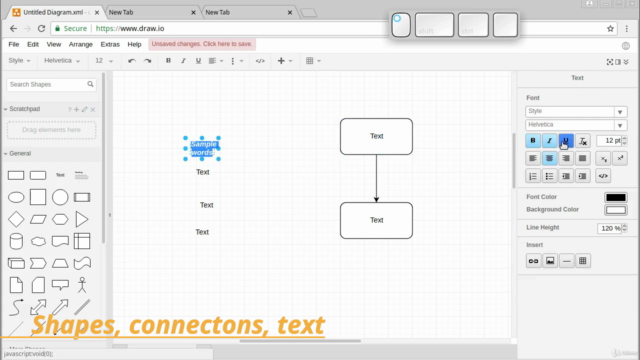Add to scratchpad with plus icon

click(76, 109)
